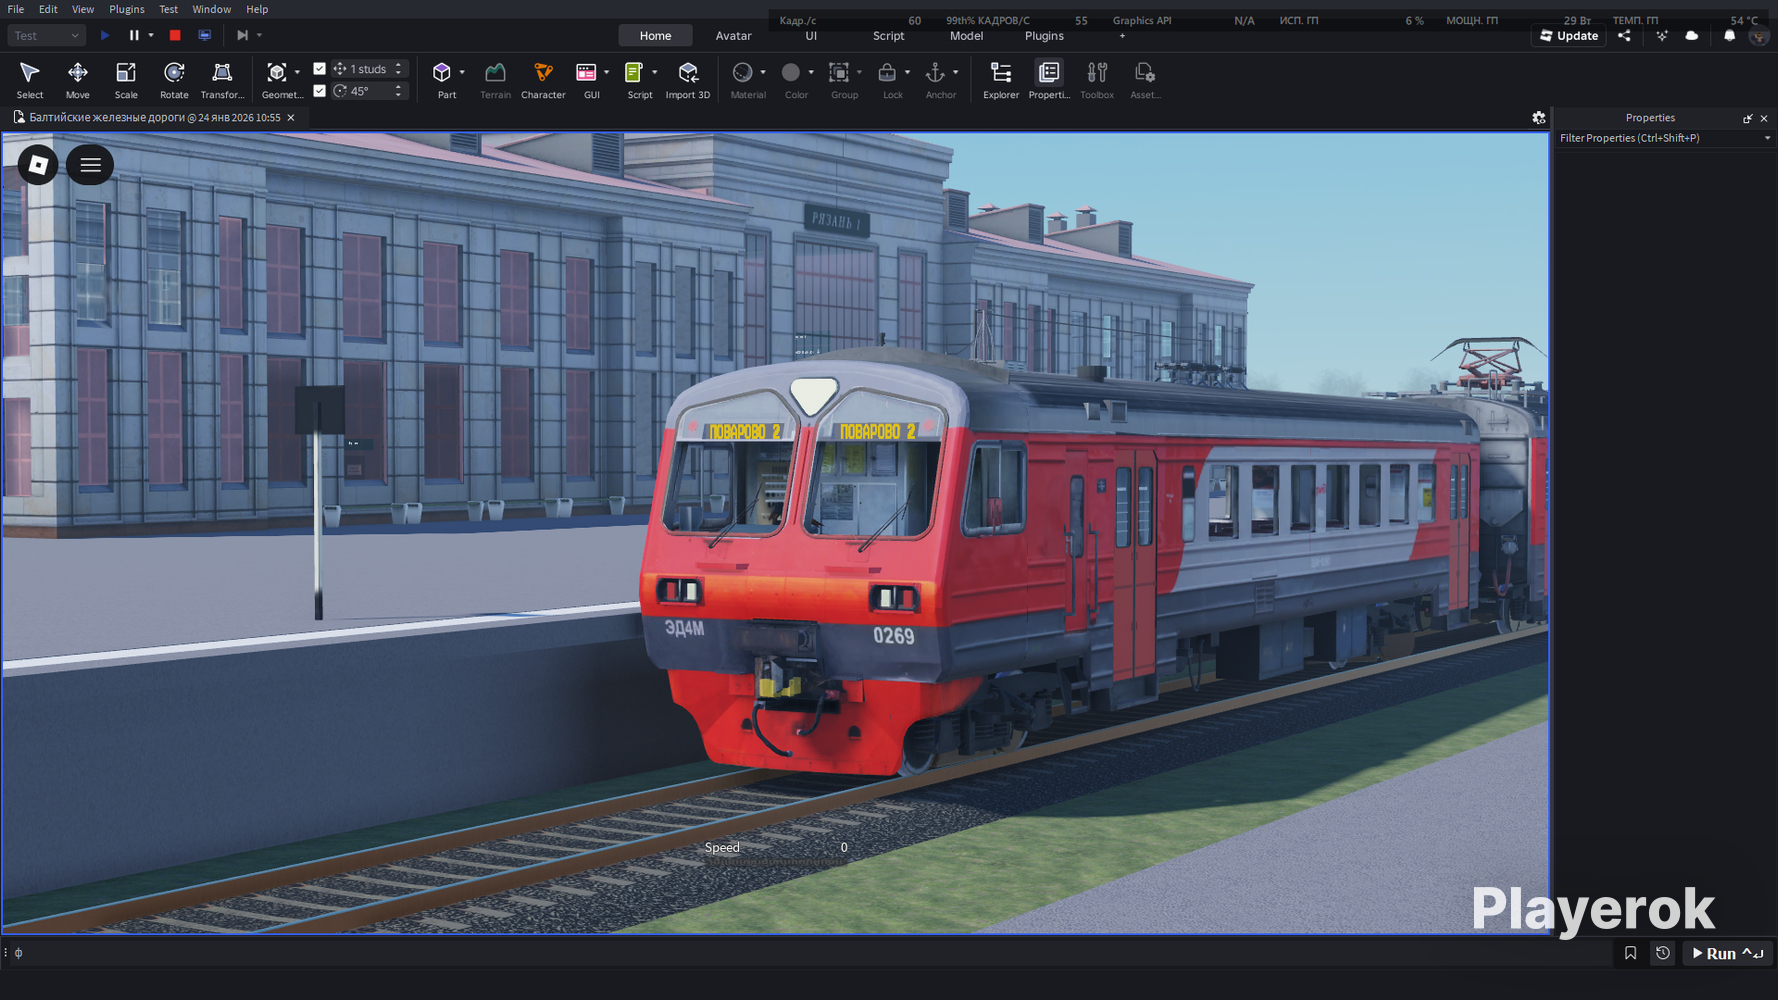The height and width of the screenshot is (1000, 1778).
Task: Open the Explorer panel
Action: click(1001, 79)
